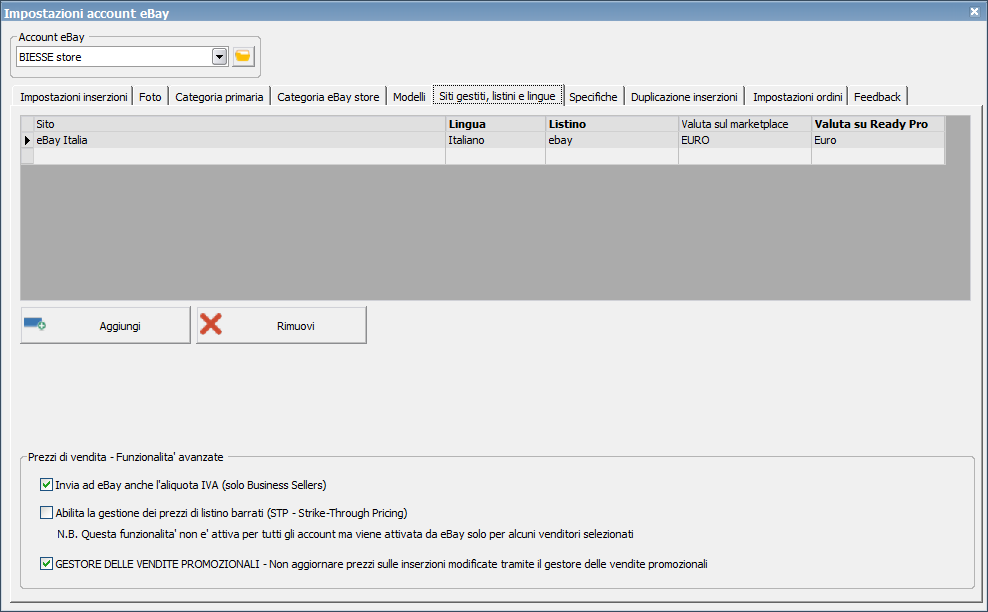The width and height of the screenshot is (988, 612).
Task: Open Duplicazione inserzioni tab
Action: [x=684, y=96]
